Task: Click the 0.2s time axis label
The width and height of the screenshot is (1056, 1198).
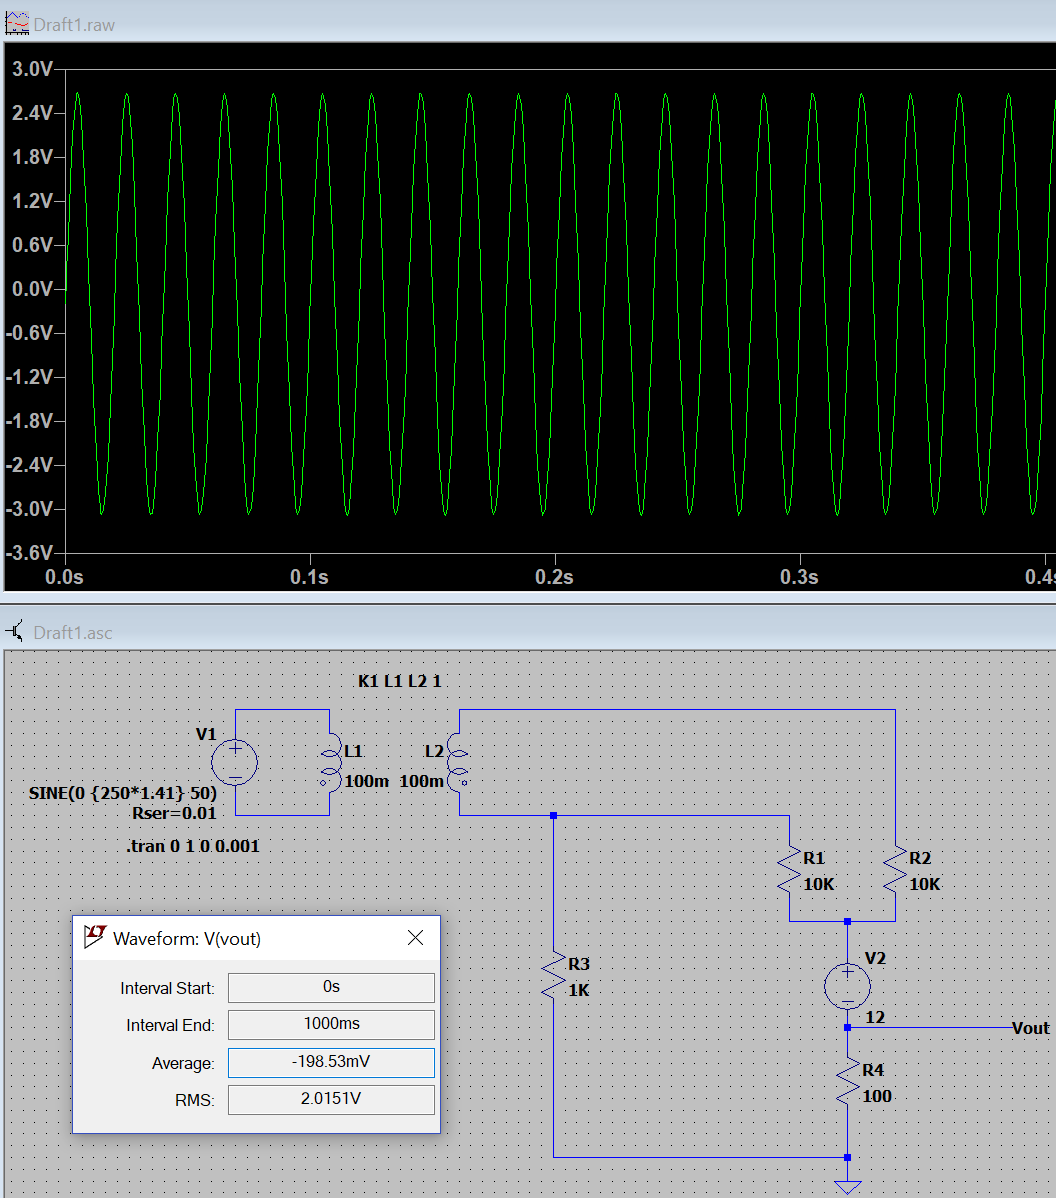Action: 554,577
